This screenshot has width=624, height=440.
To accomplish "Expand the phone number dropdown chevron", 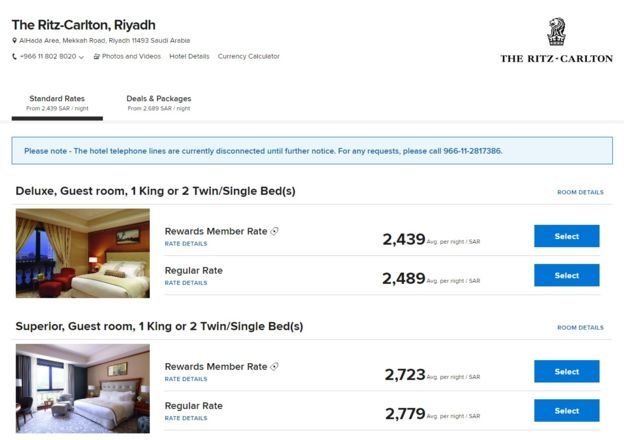I will coord(81,57).
